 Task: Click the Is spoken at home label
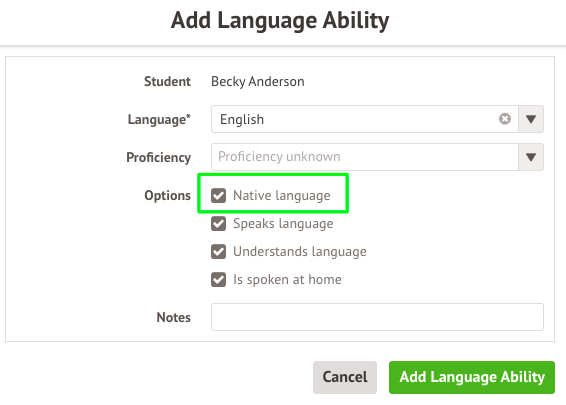(x=287, y=279)
